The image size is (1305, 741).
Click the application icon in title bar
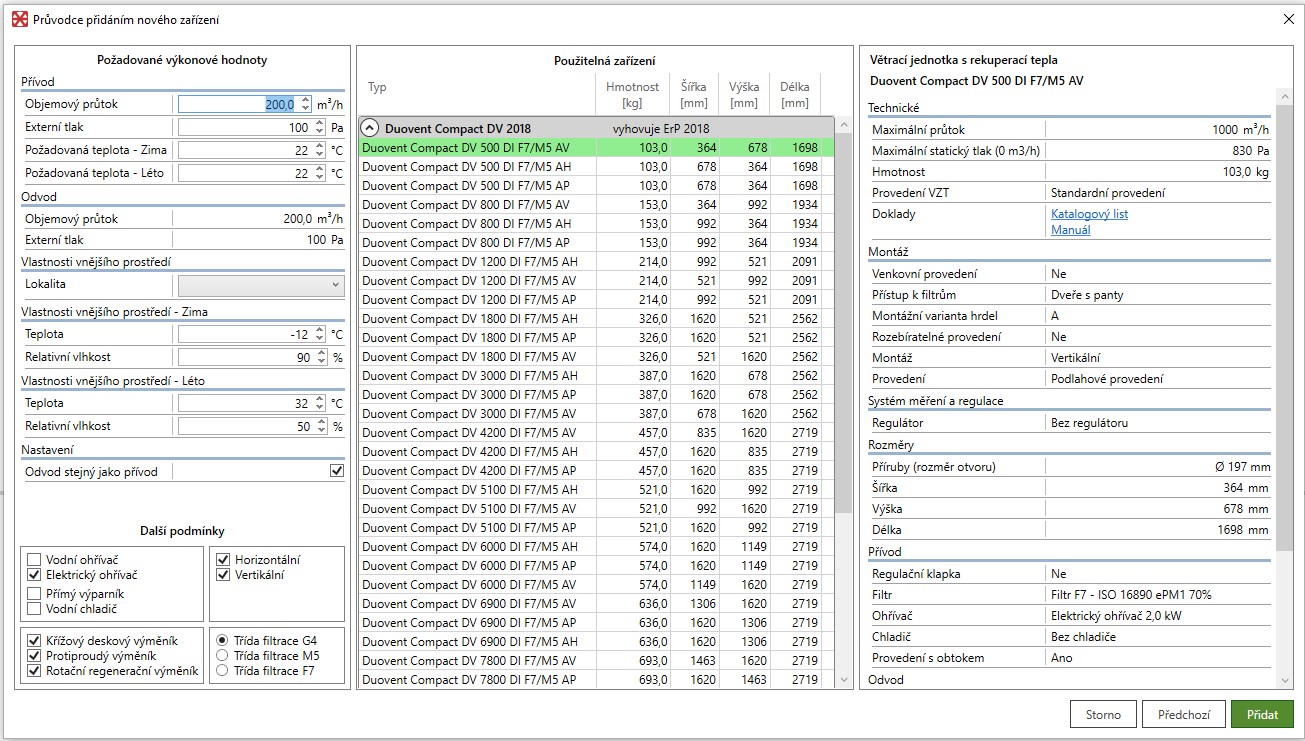[18, 19]
